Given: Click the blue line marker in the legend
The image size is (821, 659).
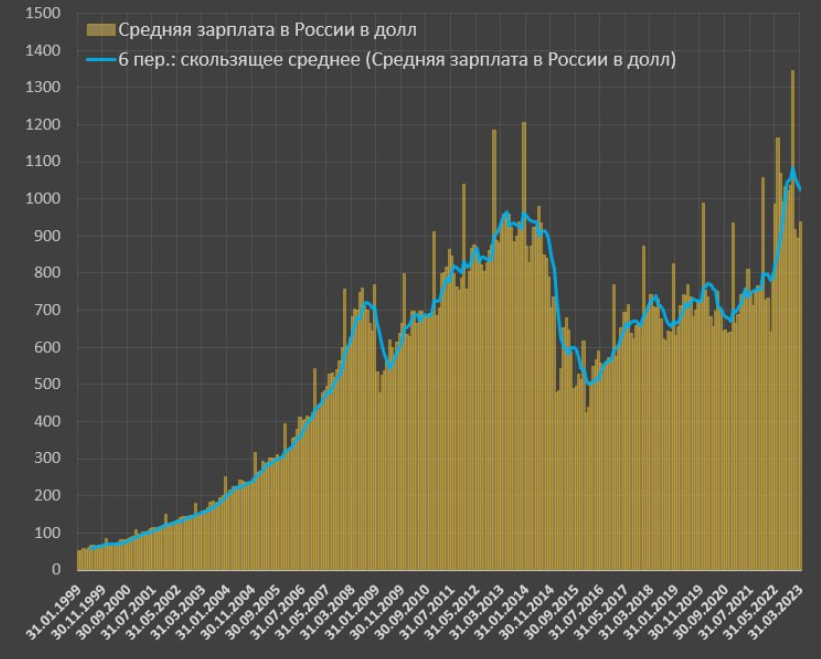Looking at the screenshot, I should tap(100, 60).
